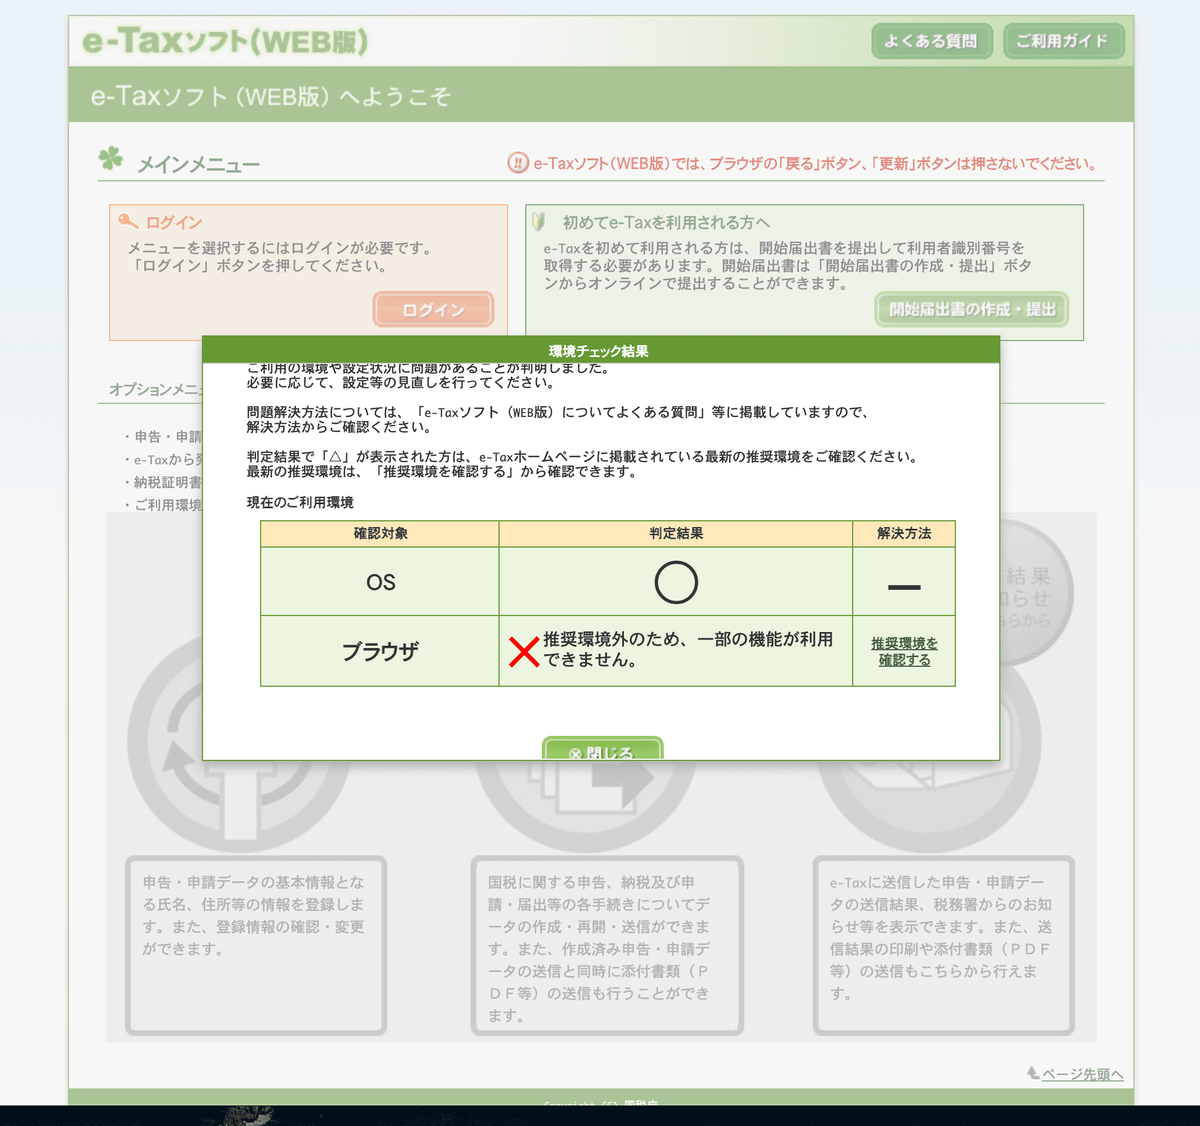Image resolution: width=1200 pixels, height=1126 pixels.
Task: Click the e-Taxソフト(WEB版) logo
Action: [225, 42]
